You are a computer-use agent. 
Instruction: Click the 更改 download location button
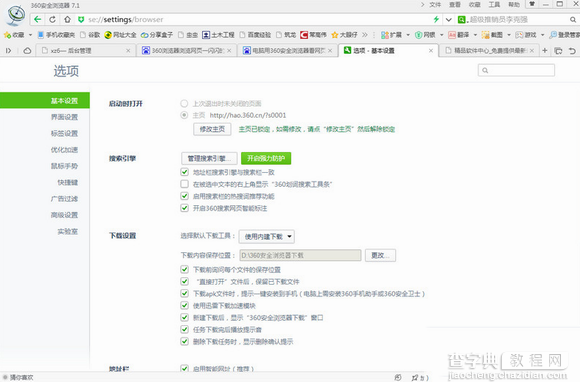click(380, 255)
